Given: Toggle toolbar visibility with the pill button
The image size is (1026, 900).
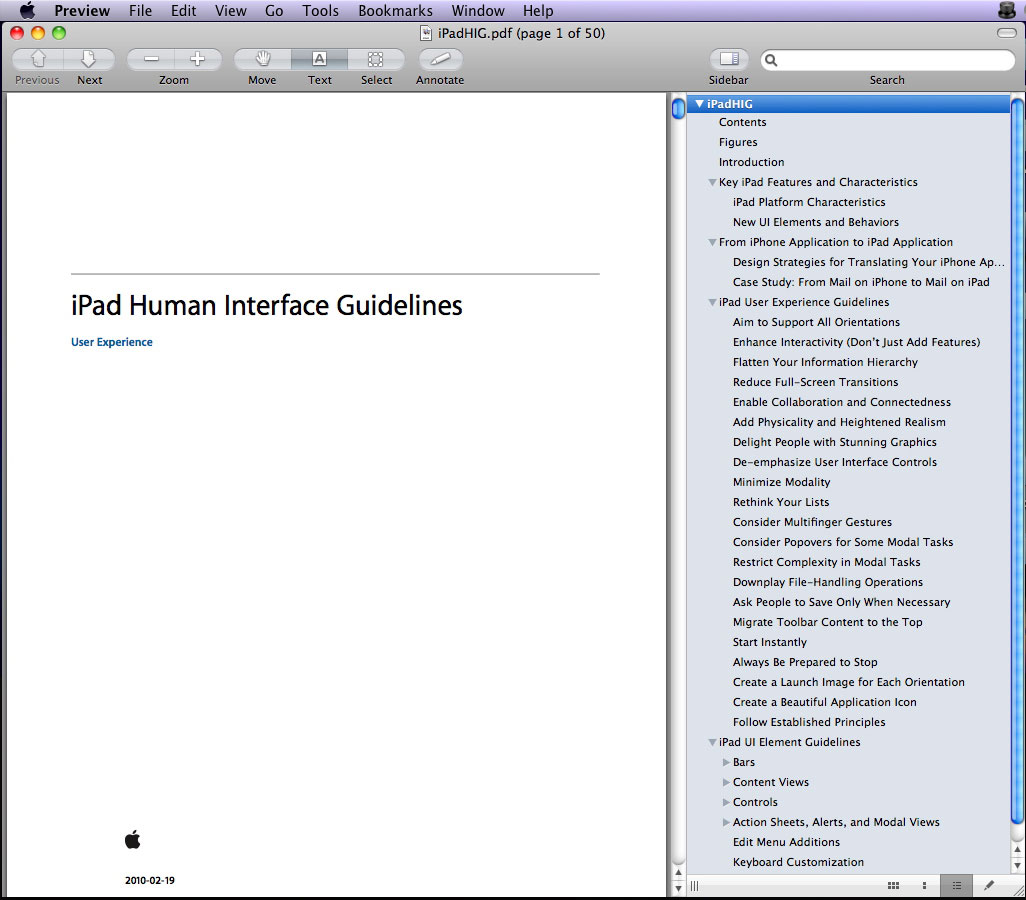Looking at the screenshot, I should point(1006,33).
